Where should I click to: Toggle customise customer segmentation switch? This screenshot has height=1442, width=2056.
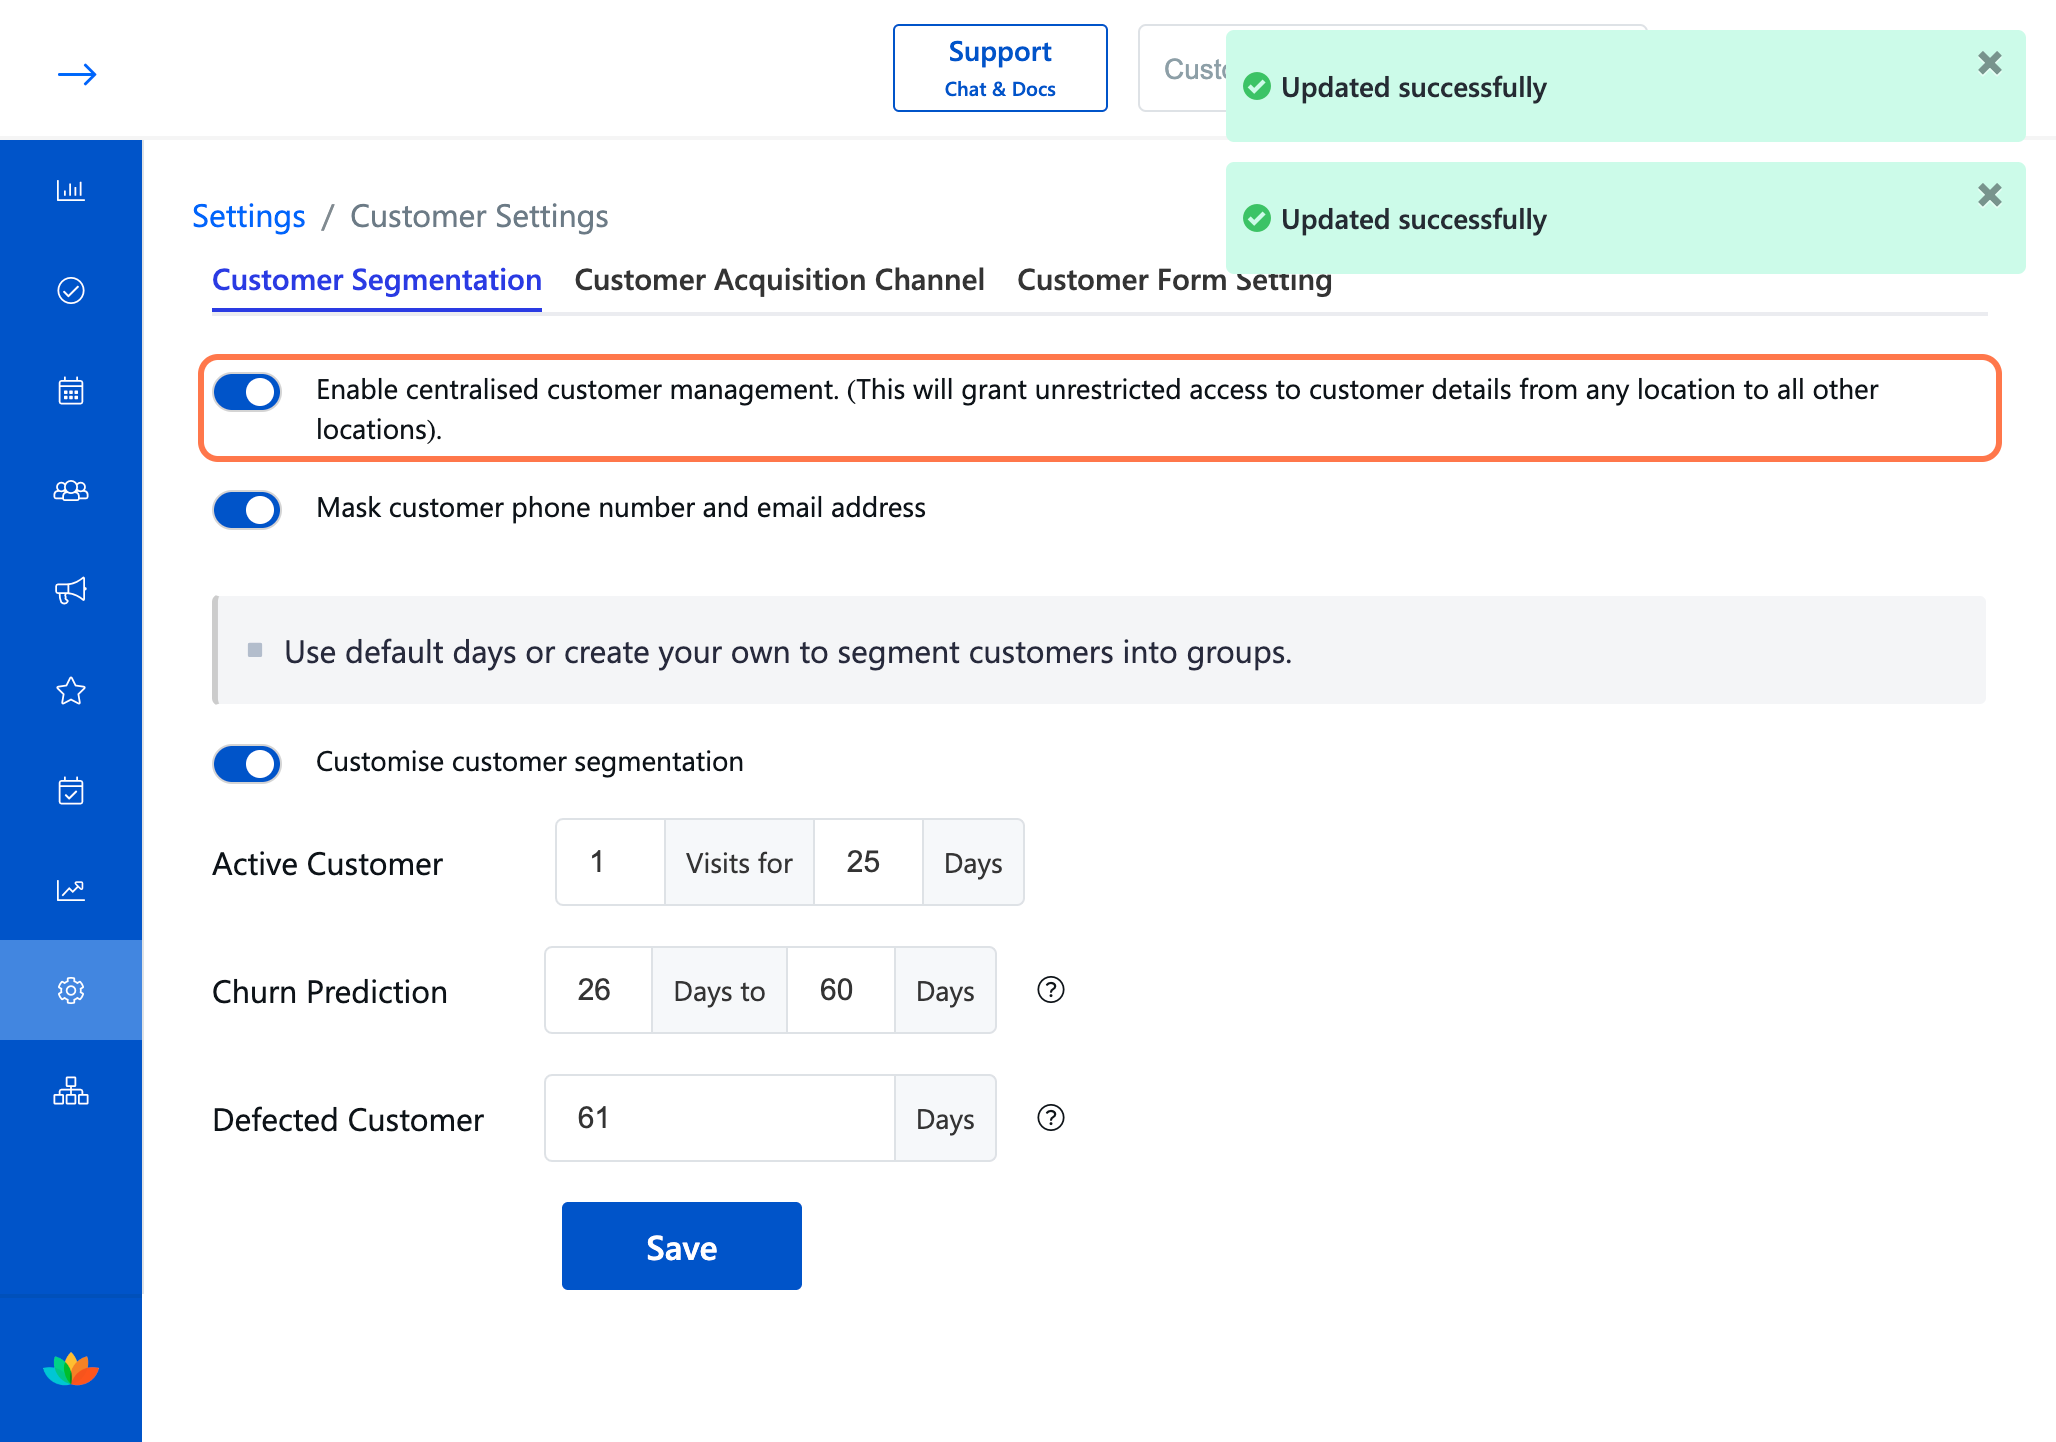[x=247, y=764]
